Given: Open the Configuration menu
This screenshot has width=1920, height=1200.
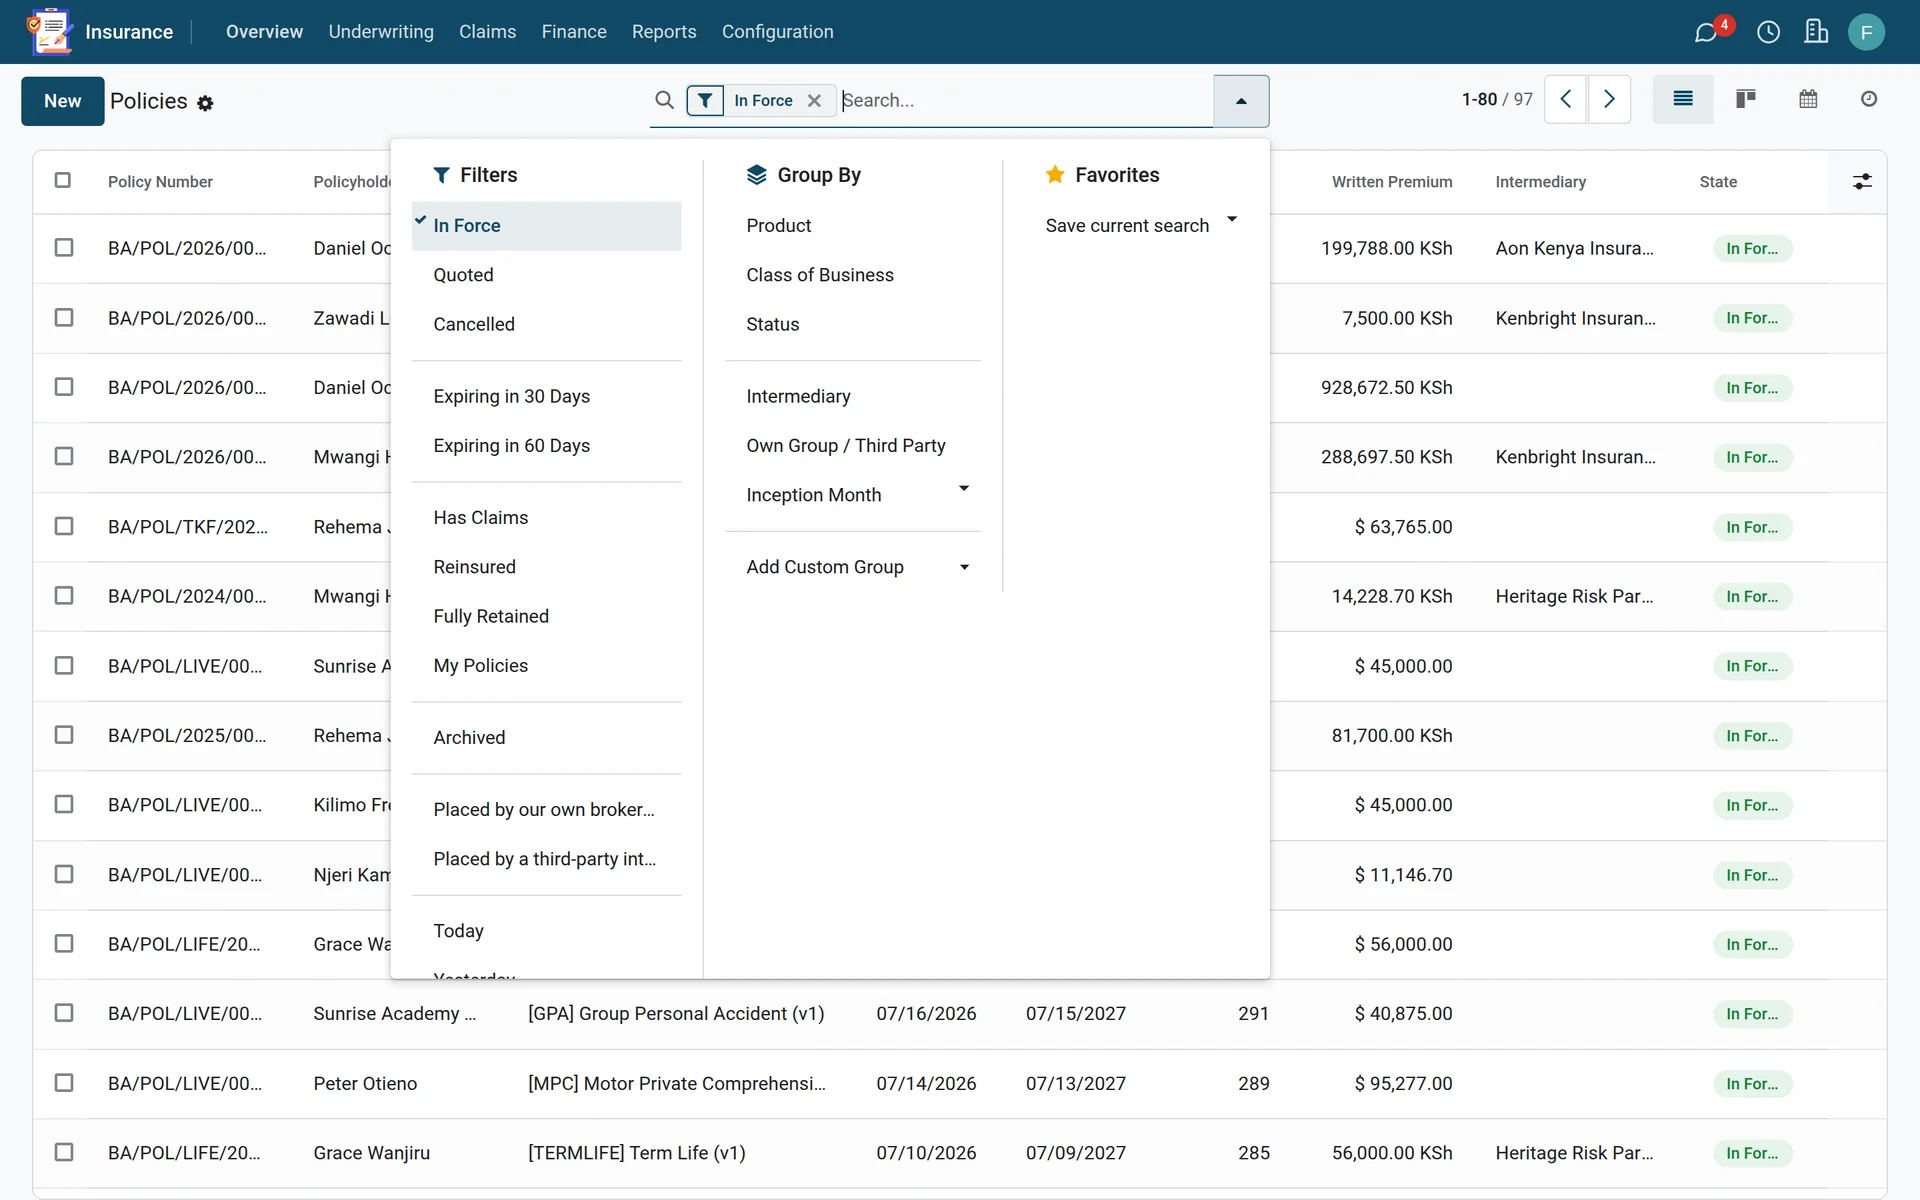Looking at the screenshot, I should click(777, 32).
